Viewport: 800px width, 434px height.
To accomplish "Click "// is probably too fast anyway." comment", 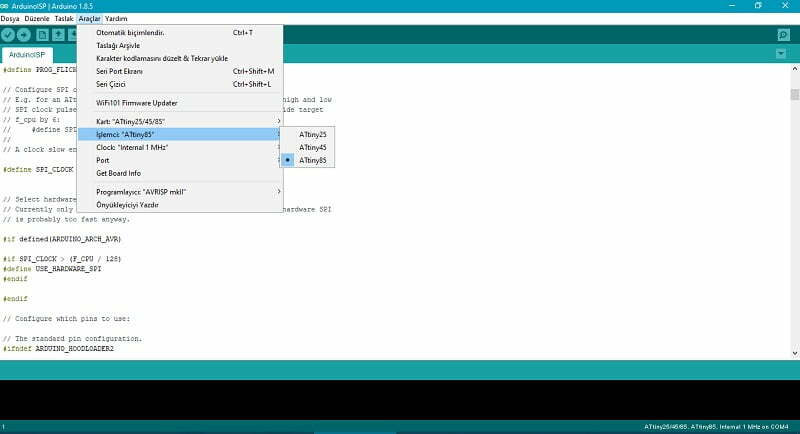I will click(x=66, y=219).
